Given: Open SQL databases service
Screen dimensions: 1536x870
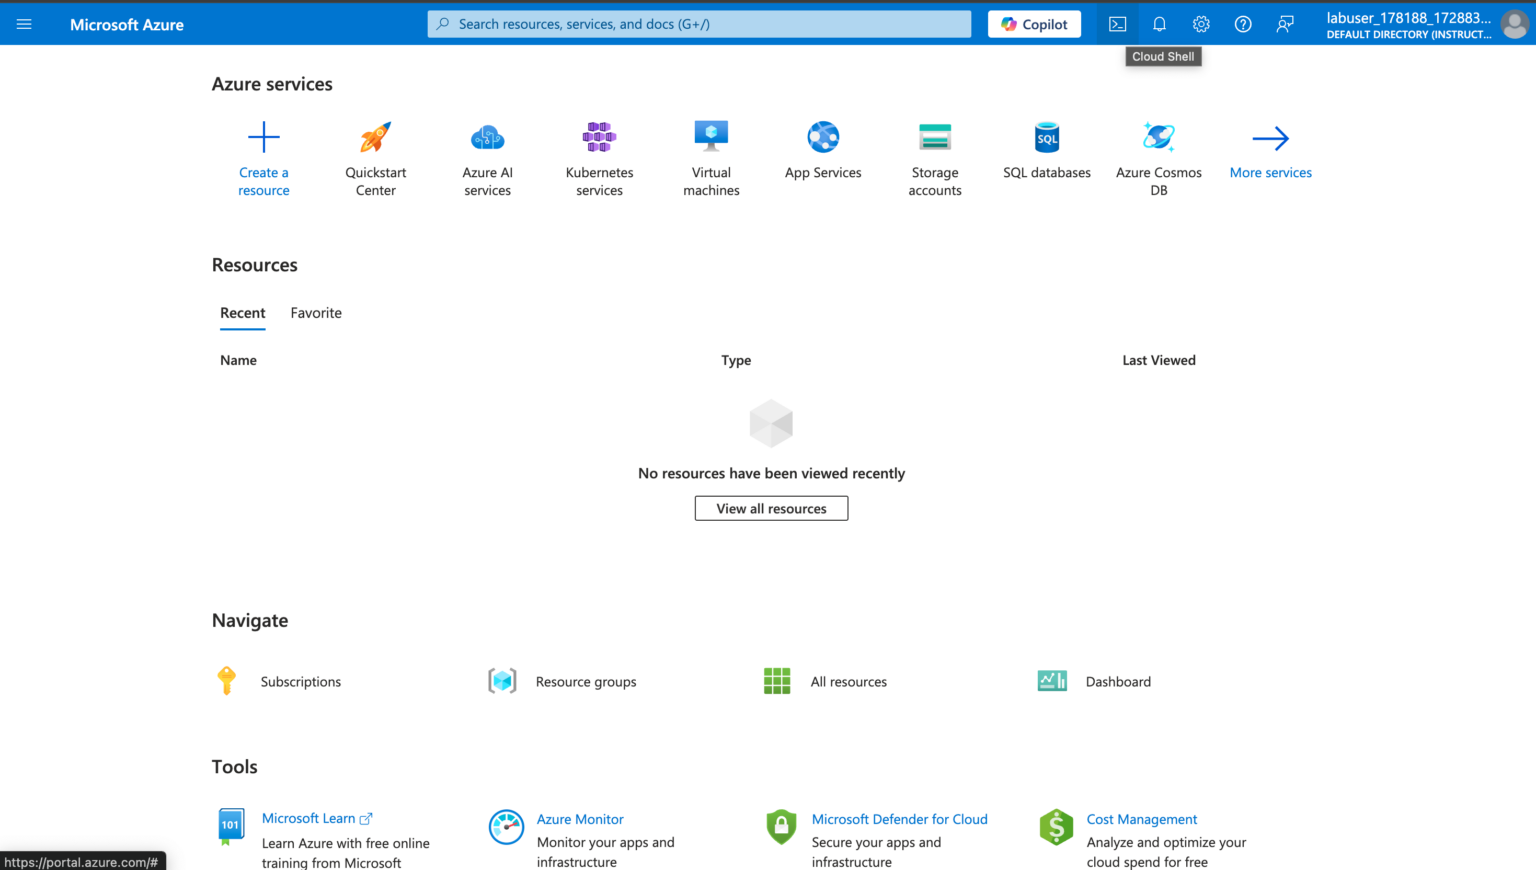Looking at the screenshot, I should 1047,155.
